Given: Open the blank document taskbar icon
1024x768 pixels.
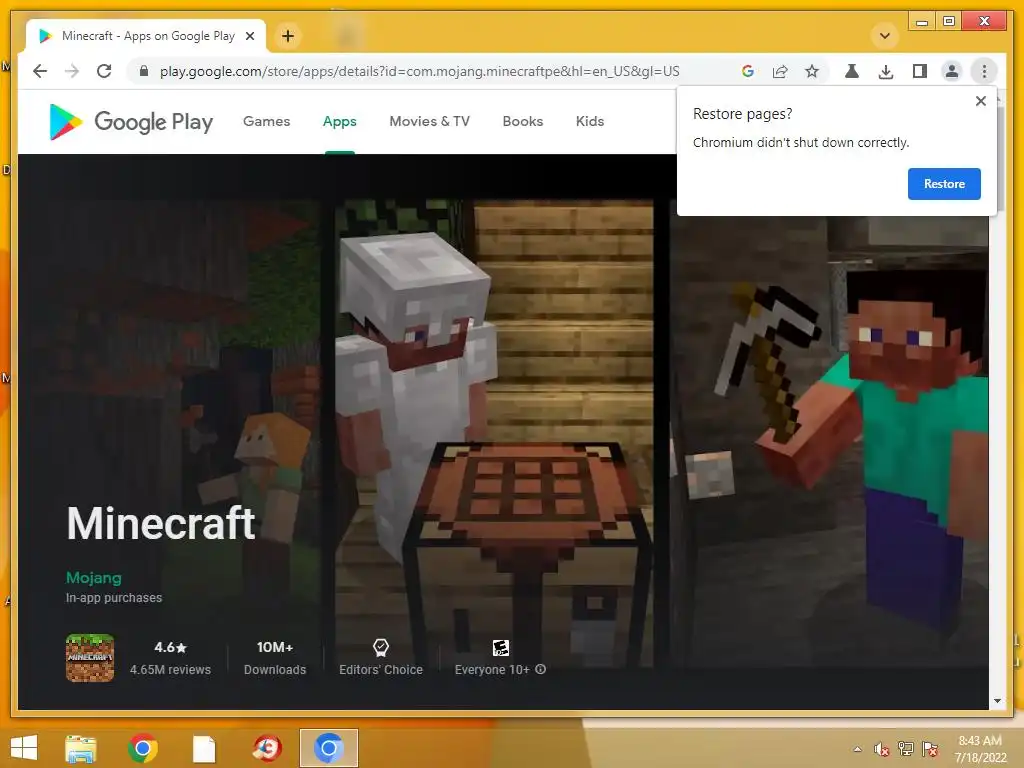Looking at the screenshot, I should pyautogui.click(x=204, y=748).
